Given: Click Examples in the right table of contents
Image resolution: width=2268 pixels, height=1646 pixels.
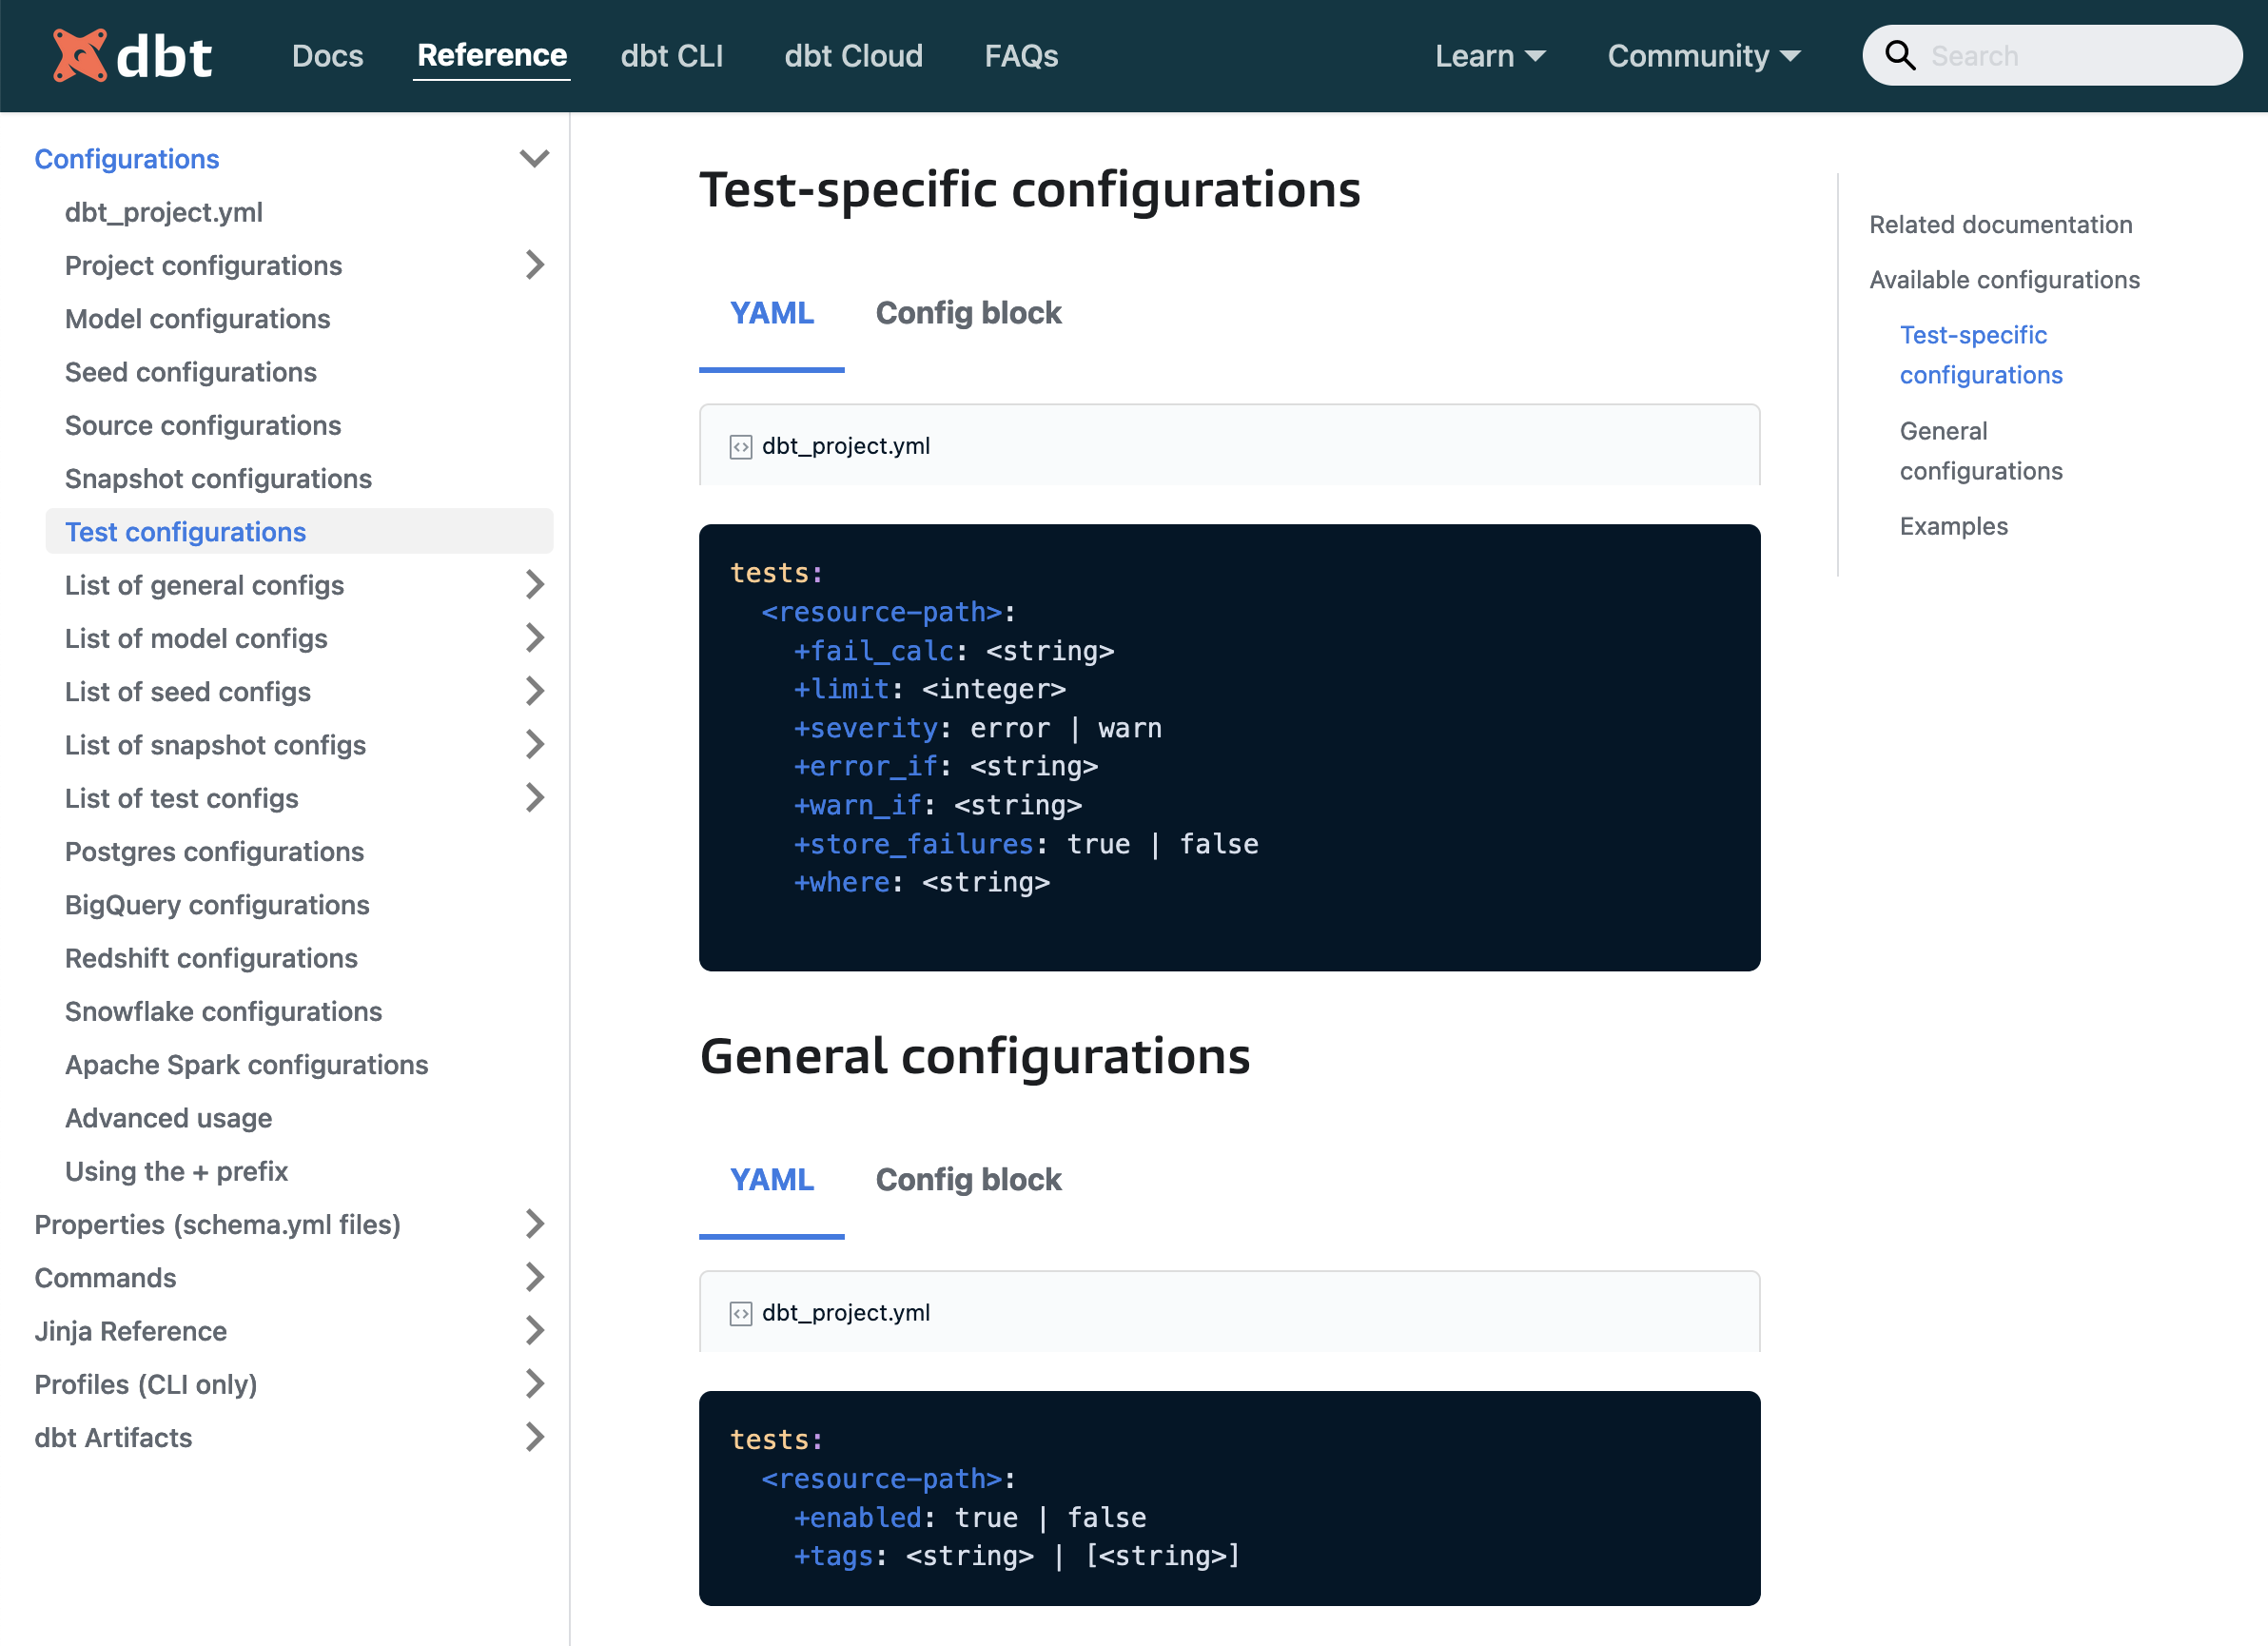Looking at the screenshot, I should click(1952, 526).
